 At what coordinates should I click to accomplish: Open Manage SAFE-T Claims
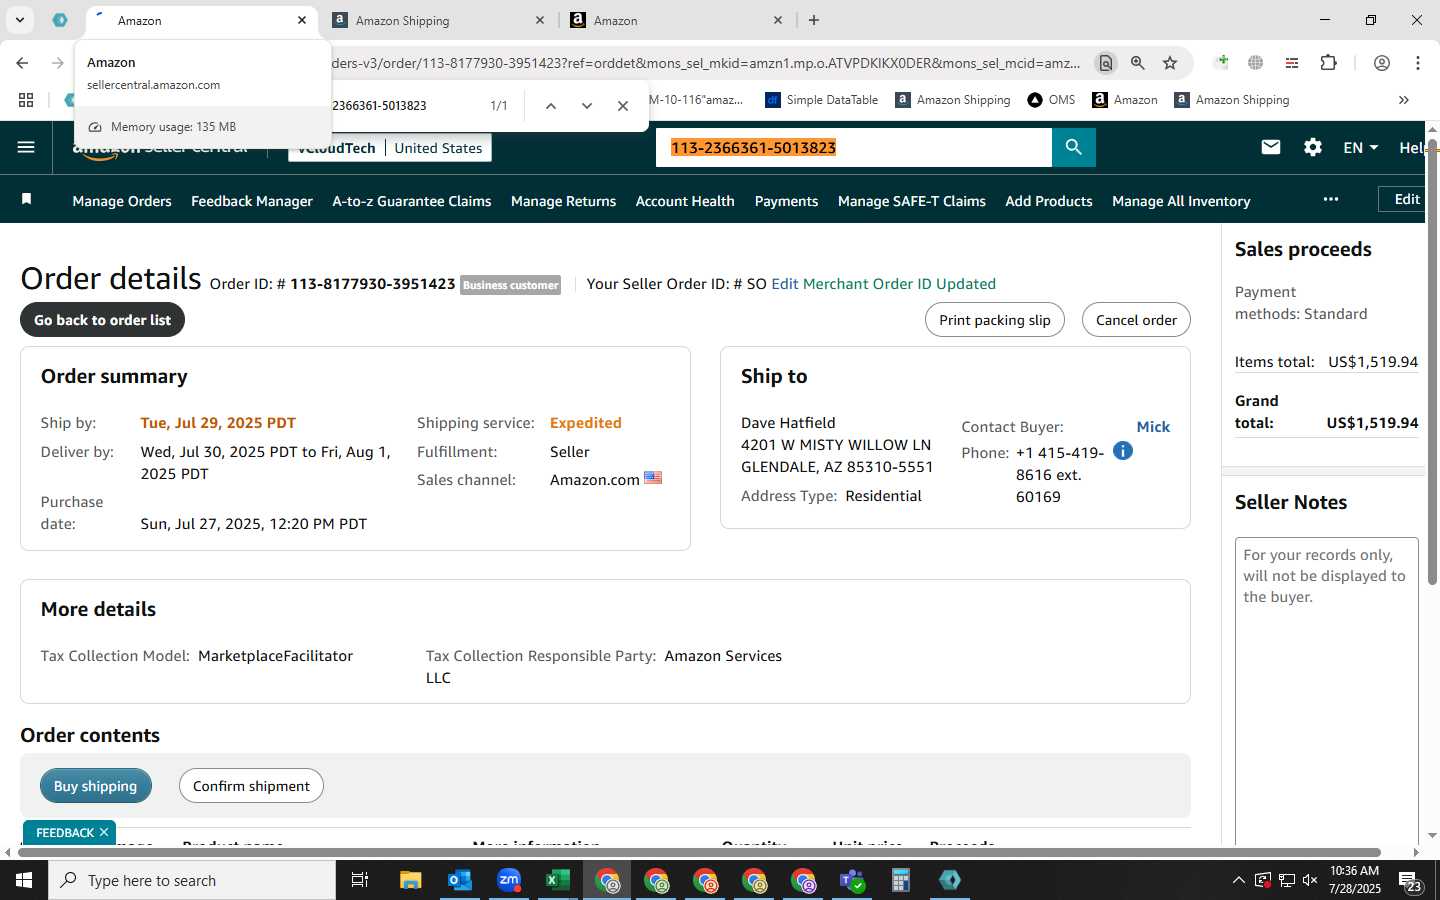point(912,201)
